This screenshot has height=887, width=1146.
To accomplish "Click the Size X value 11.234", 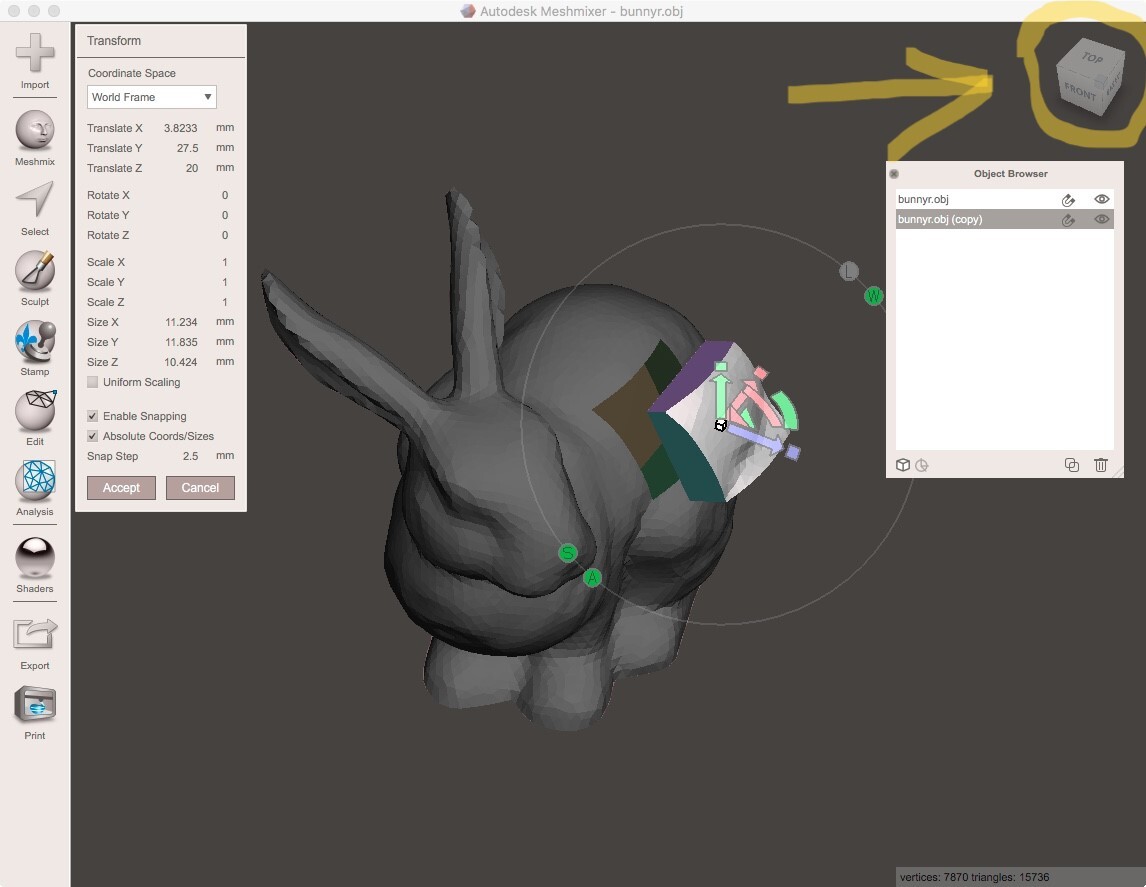I will click(x=181, y=322).
